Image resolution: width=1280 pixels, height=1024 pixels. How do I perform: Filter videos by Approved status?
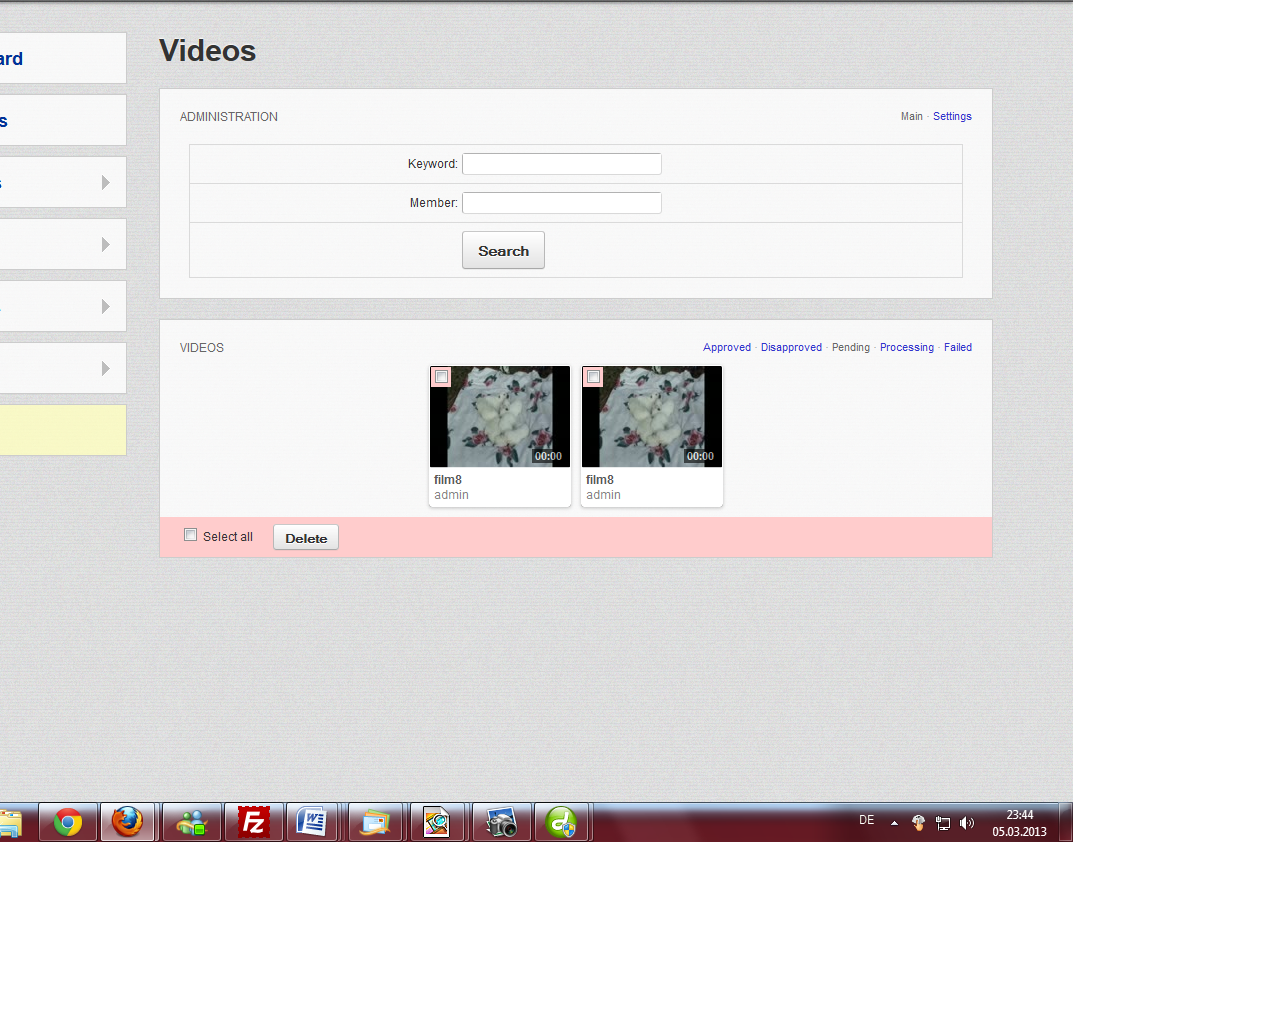tap(726, 347)
